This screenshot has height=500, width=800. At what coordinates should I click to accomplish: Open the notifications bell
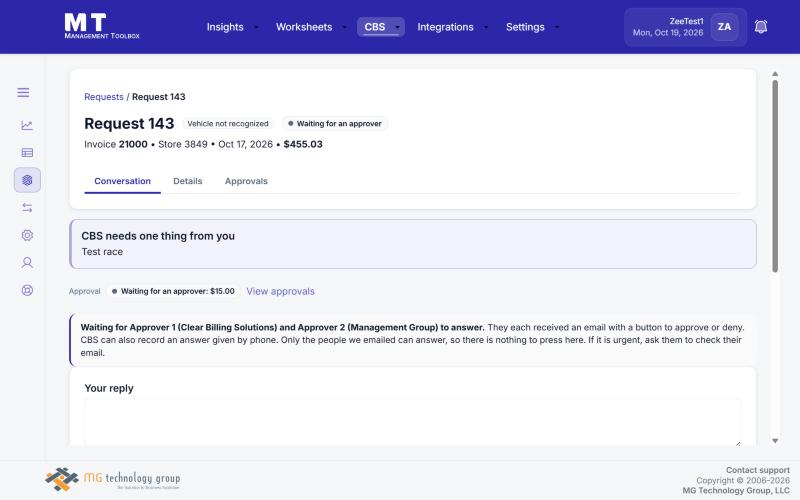point(761,27)
